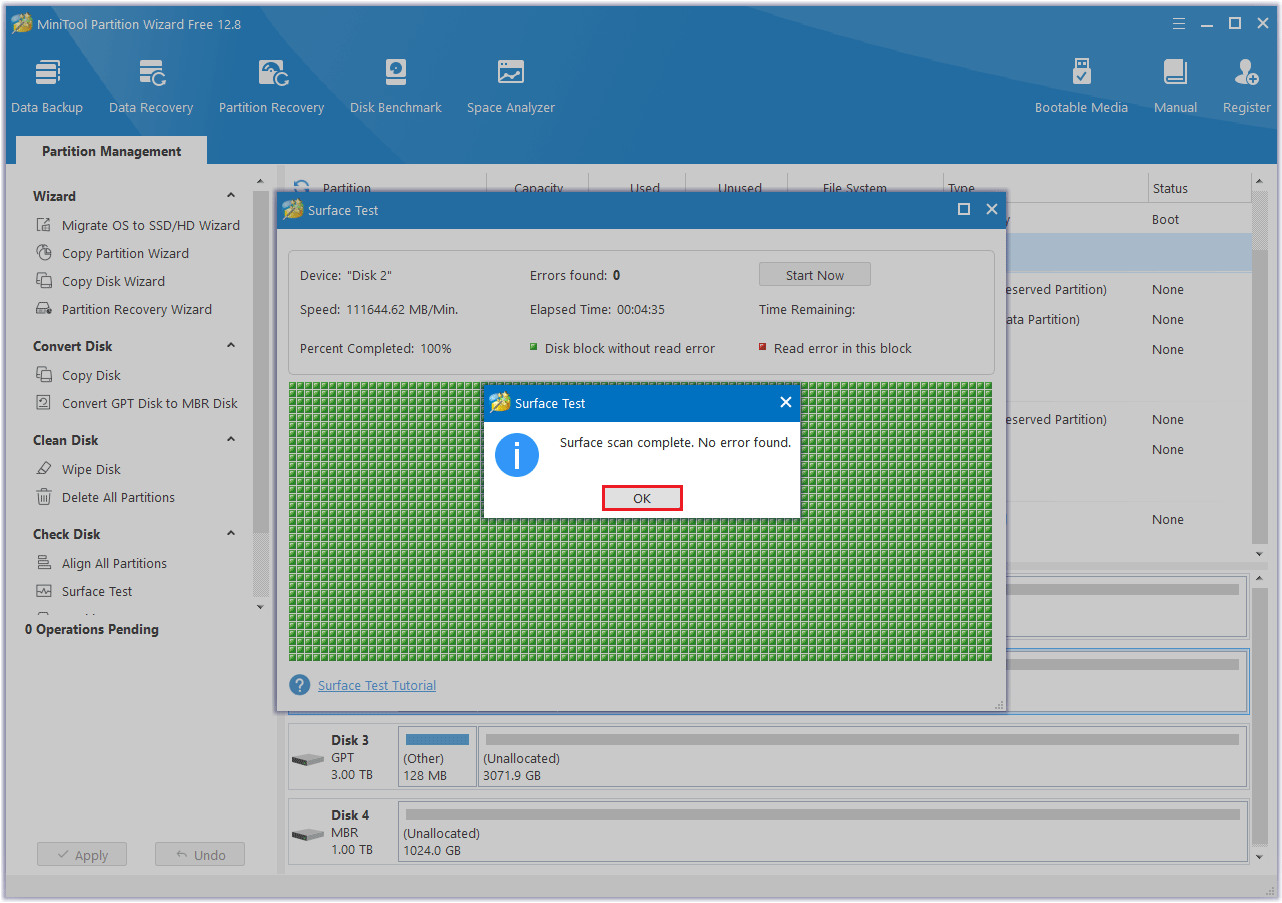Click the Surface Test sidebar icon
This screenshot has width=1282, height=903.
point(44,591)
